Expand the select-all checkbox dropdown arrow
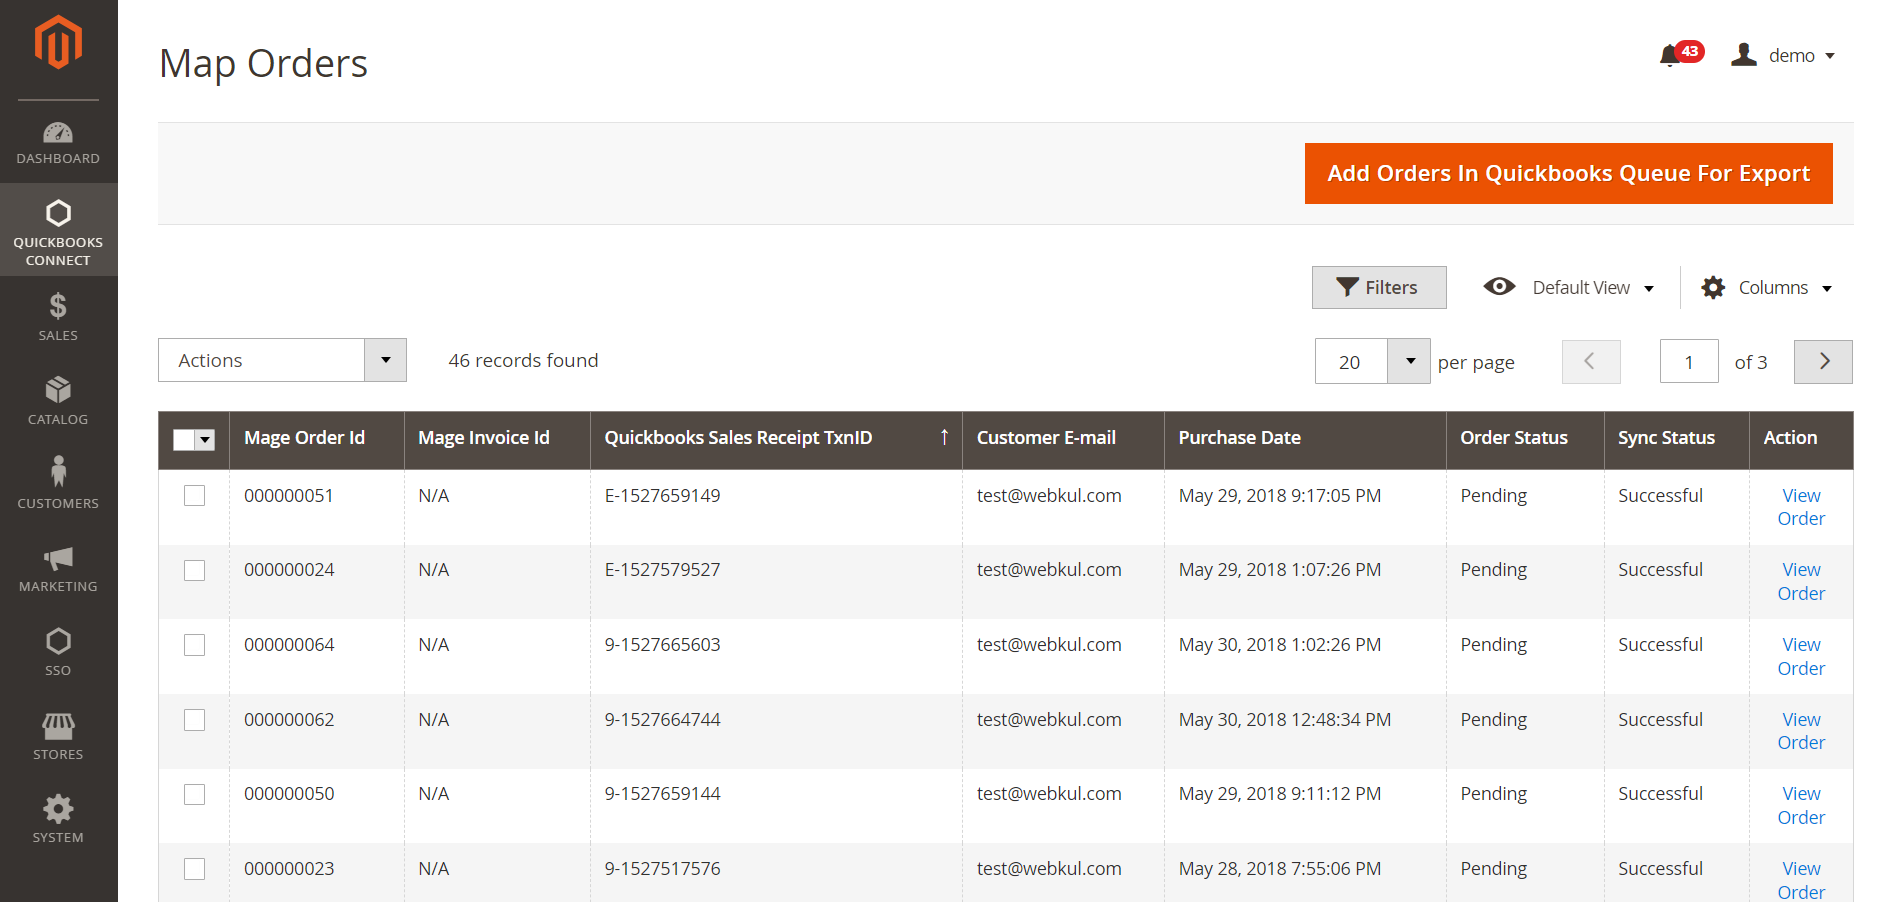 pos(207,439)
